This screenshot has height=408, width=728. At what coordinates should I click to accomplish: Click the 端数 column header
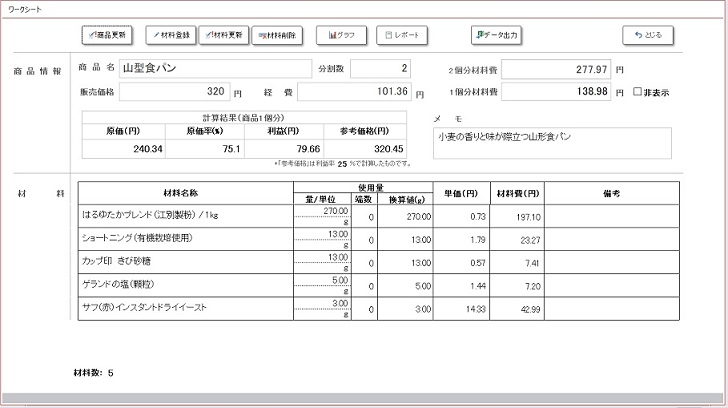[x=364, y=199]
